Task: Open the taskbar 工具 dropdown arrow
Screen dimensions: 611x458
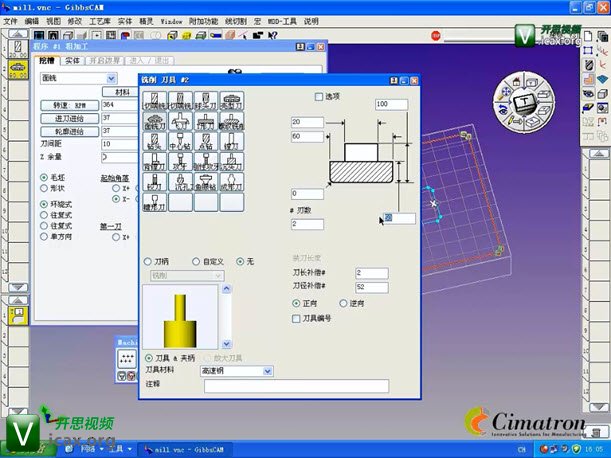Action: coord(129,449)
